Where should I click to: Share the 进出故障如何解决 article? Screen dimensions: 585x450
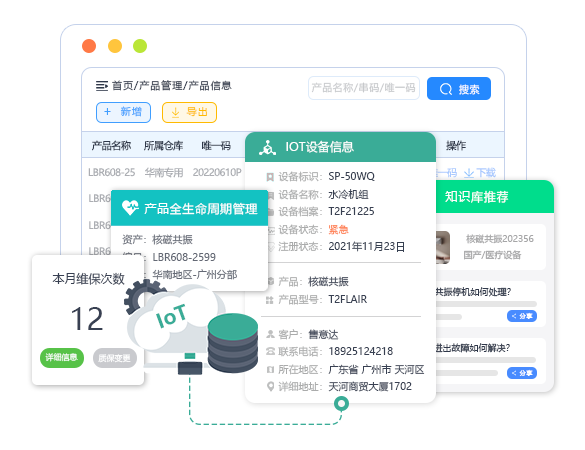[x=522, y=373]
